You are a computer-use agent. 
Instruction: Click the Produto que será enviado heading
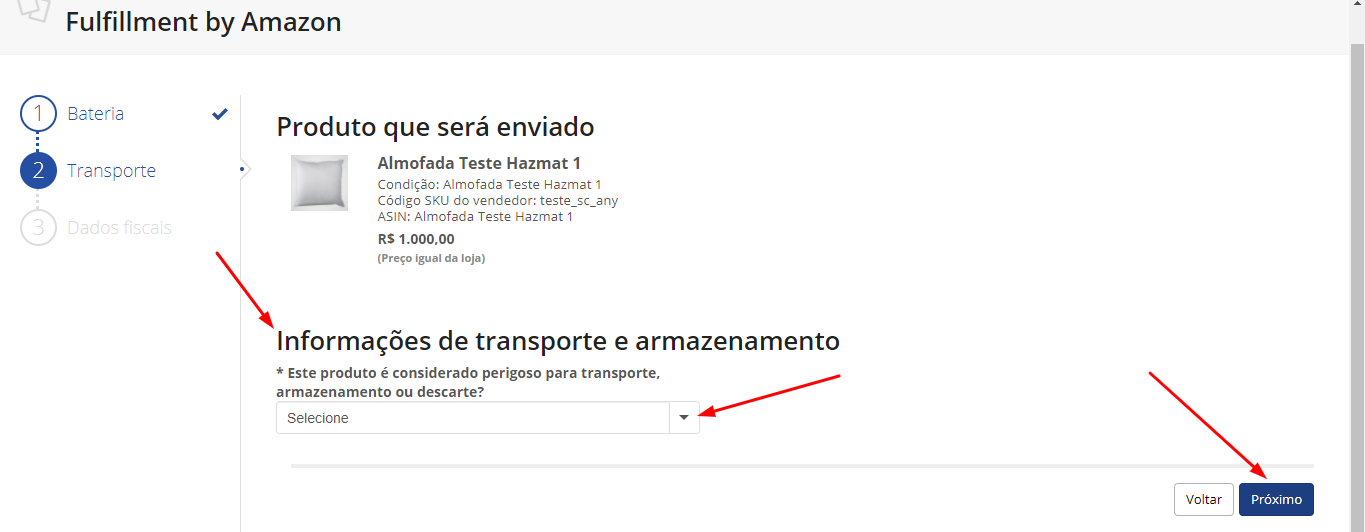[435, 127]
